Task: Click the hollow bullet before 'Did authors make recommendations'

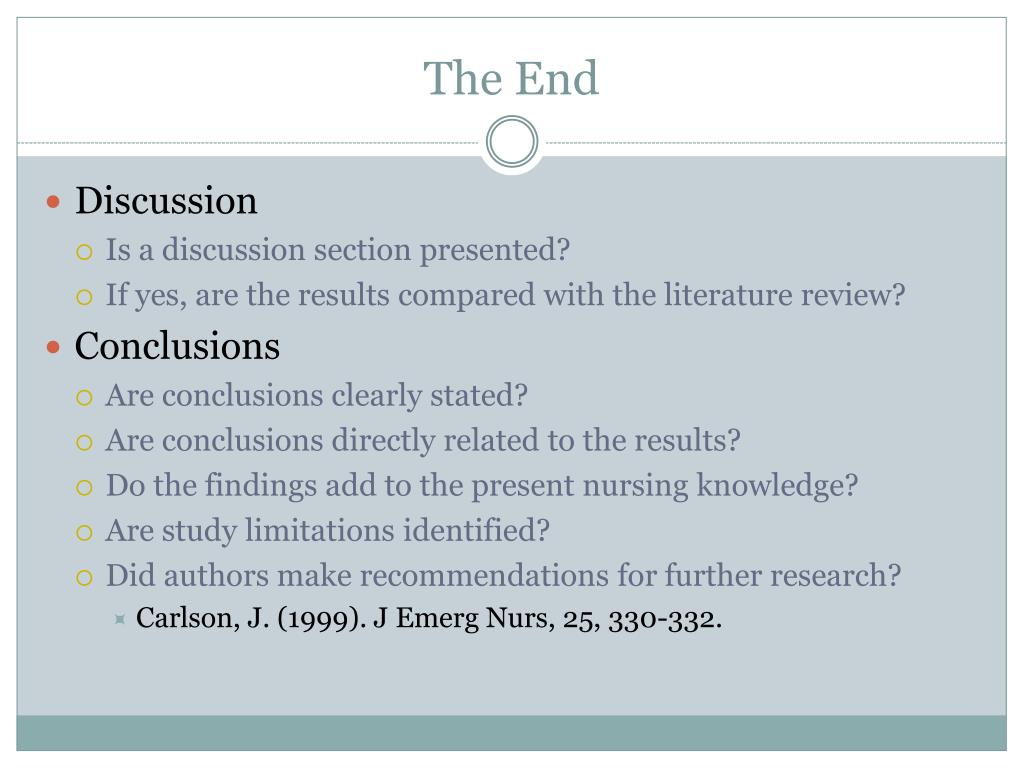Action: (84, 578)
